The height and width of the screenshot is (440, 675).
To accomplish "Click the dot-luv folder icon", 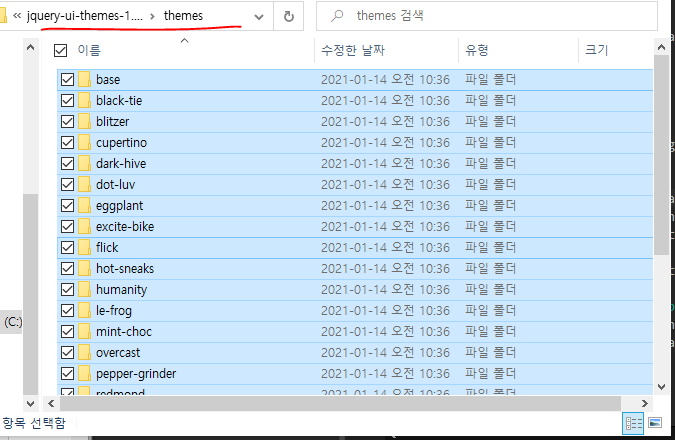I will (x=84, y=185).
